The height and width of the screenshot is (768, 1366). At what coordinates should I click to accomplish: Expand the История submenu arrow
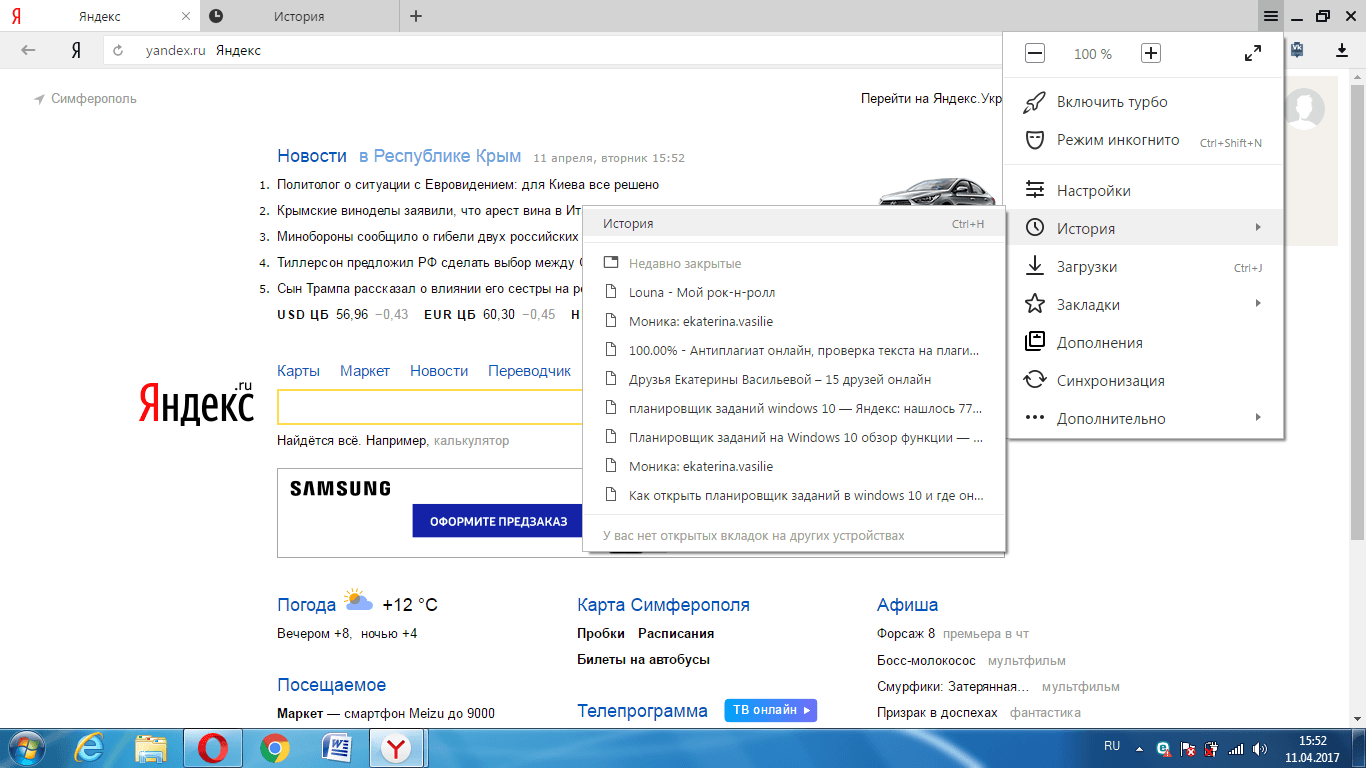(1258, 228)
